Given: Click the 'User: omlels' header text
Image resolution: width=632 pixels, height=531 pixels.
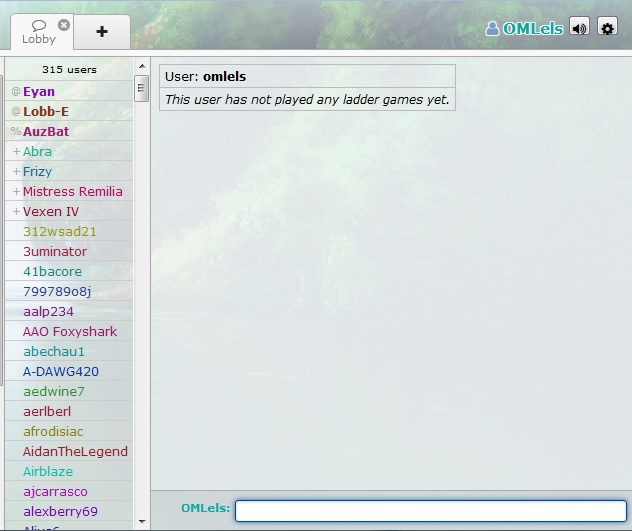Looking at the screenshot, I should [x=206, y=76].
